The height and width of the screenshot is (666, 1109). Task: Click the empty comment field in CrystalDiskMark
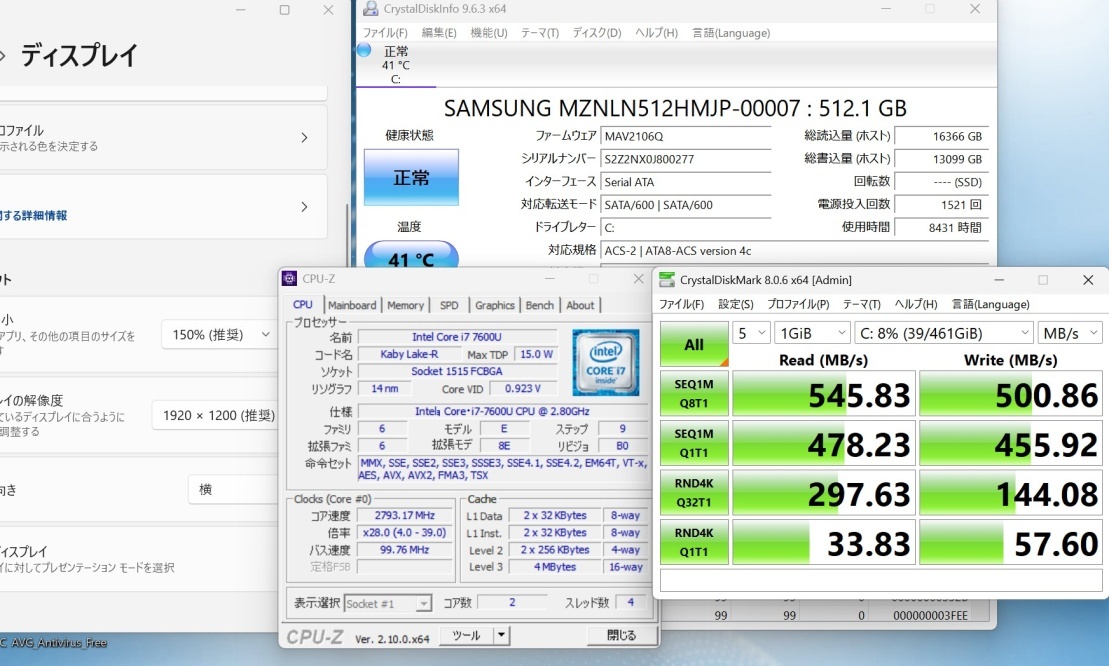point(881,580)
